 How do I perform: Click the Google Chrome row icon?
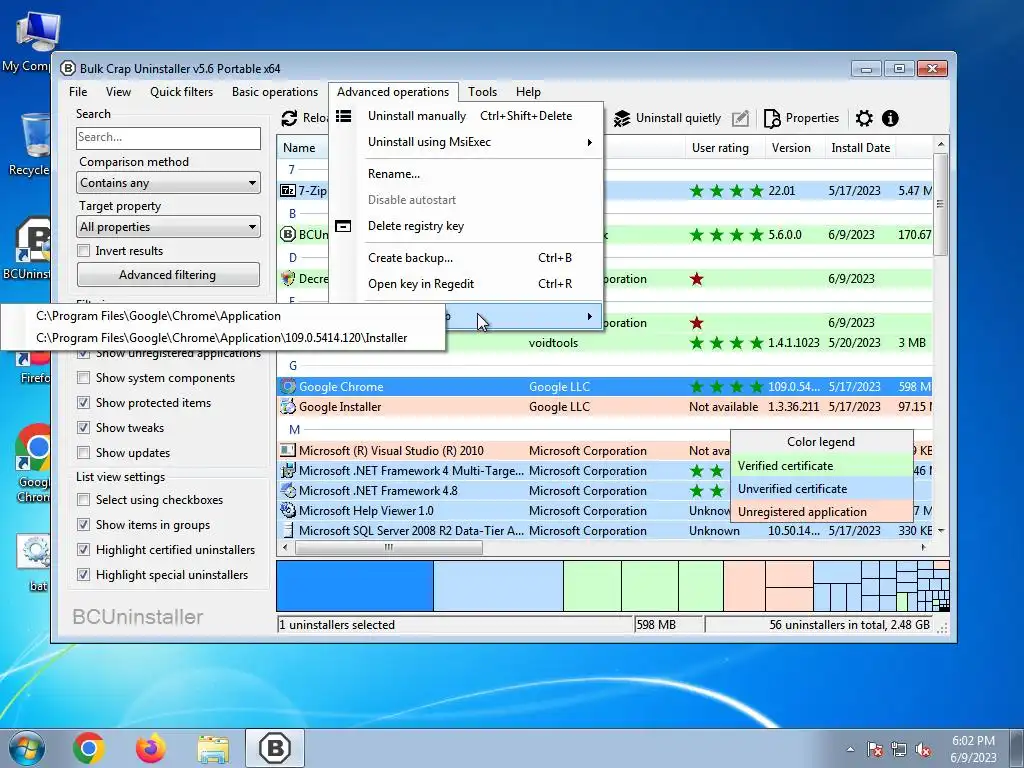[287, 387]
